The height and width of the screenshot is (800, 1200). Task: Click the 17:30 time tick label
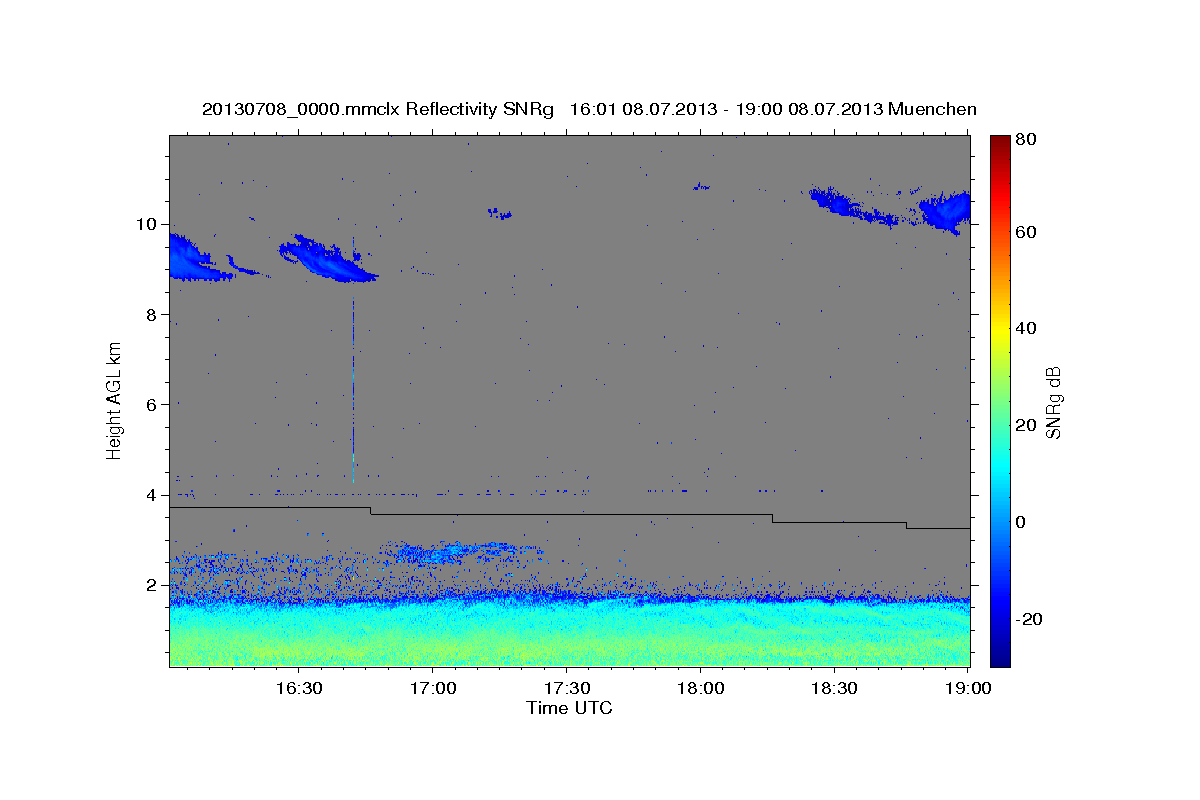[x=567, y=689]
